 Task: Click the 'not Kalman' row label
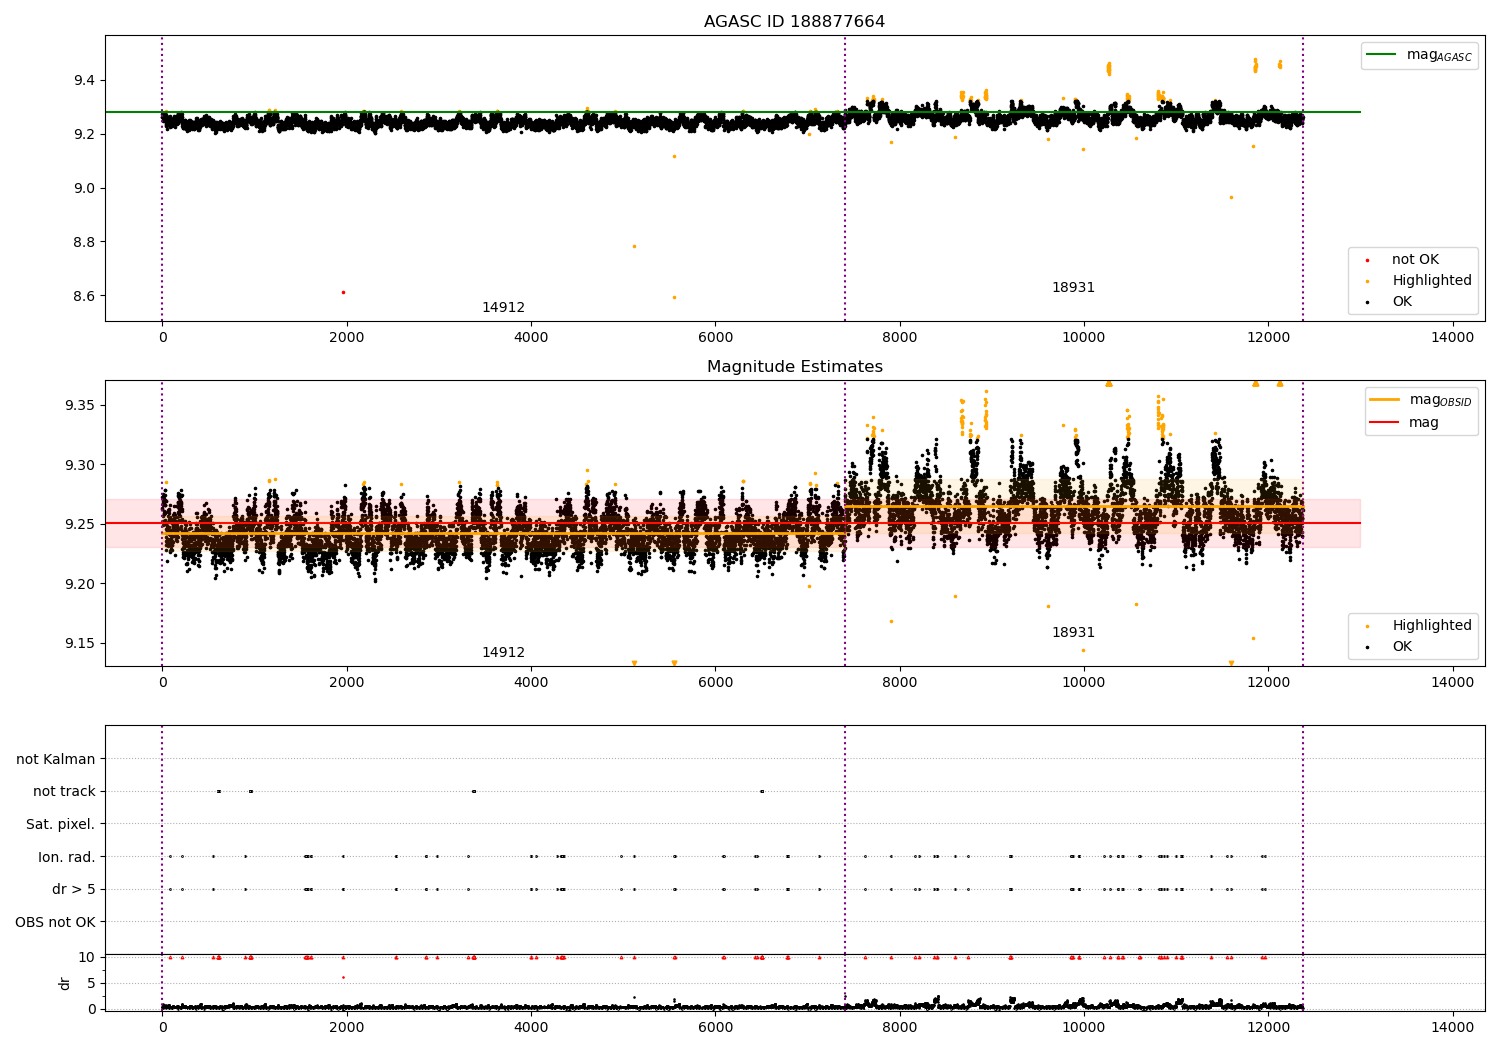(x=56, y=759)
